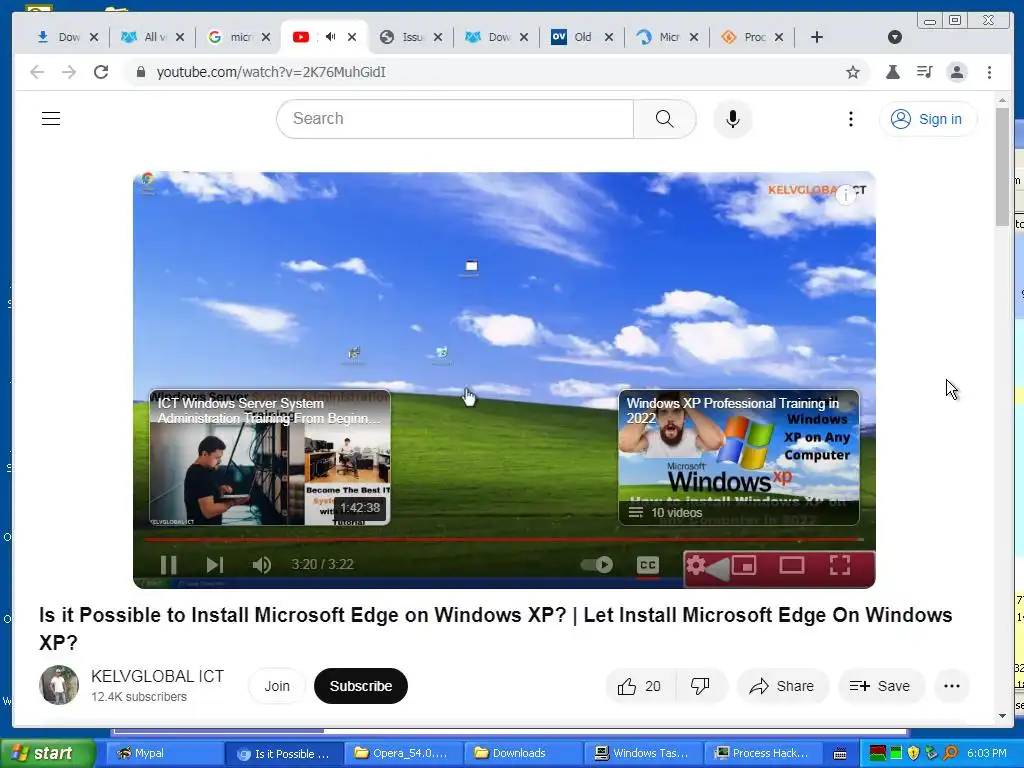Open the browser three-dot menu

tap(989, 72)
